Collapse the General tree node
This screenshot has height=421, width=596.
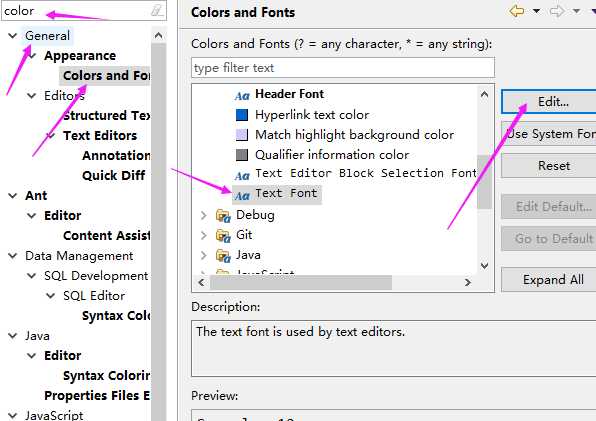(x=13, y=36)
